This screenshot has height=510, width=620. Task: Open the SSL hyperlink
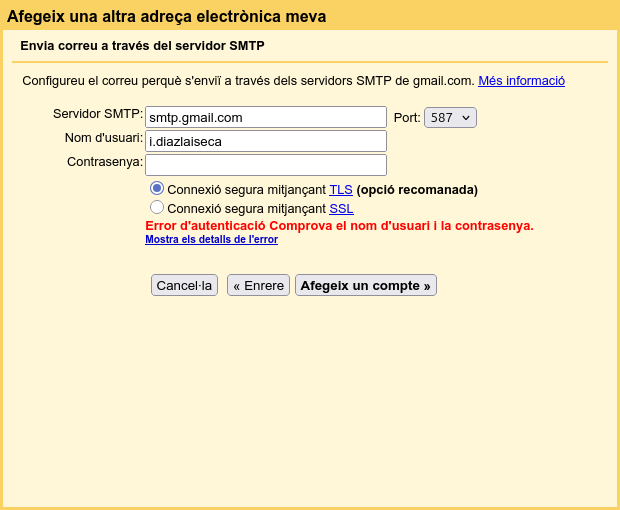tap(341, 209)
